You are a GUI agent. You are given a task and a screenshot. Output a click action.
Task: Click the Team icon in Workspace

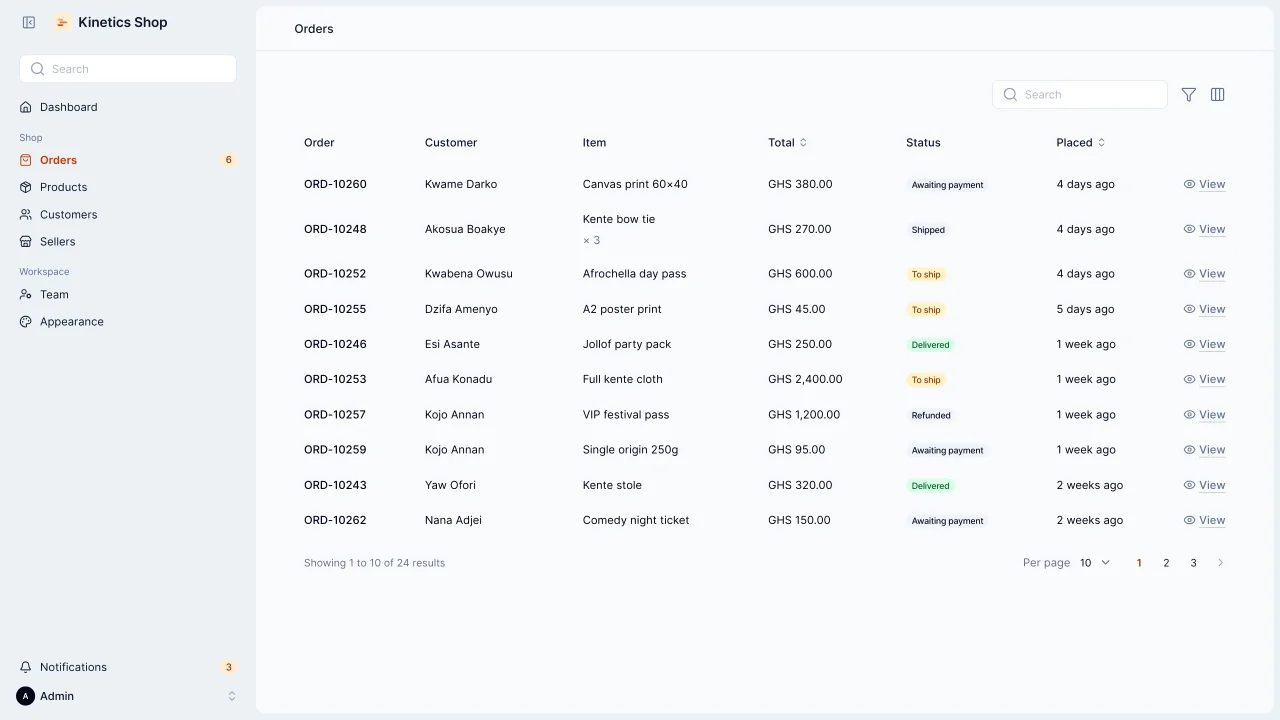[26, 294]
